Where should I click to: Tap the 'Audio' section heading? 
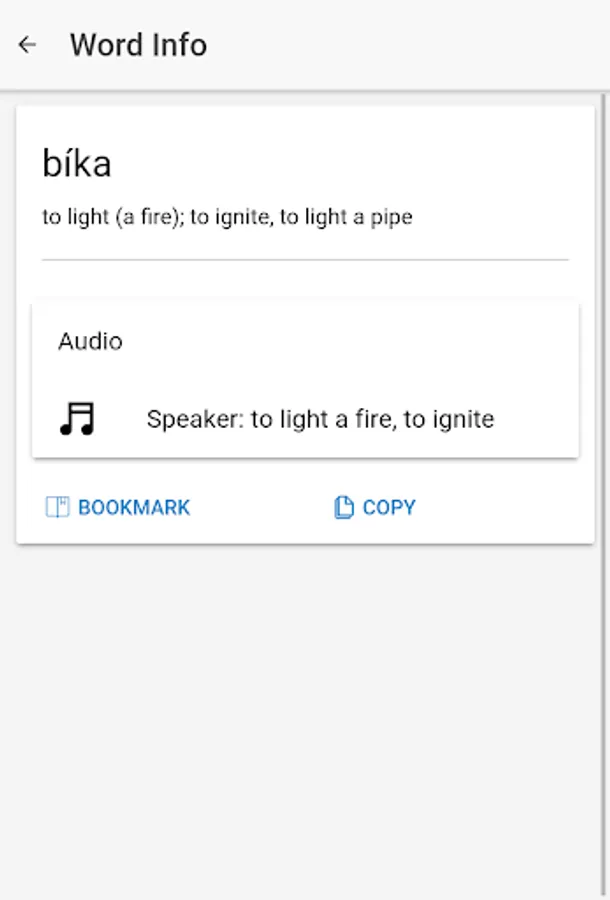(90, 341)
